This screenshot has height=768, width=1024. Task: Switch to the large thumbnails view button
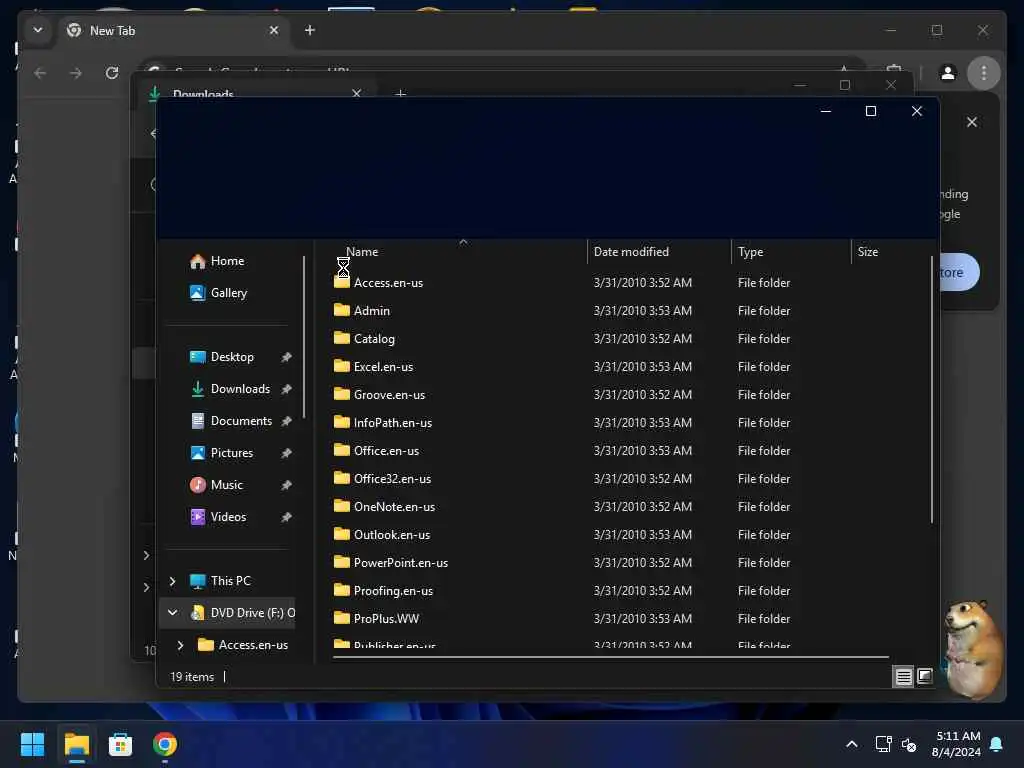click(924, 677)
